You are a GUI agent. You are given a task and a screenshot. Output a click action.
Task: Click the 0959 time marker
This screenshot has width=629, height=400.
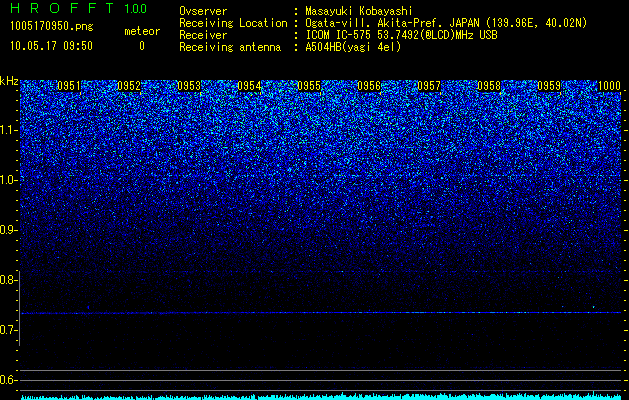pos(549,86)
